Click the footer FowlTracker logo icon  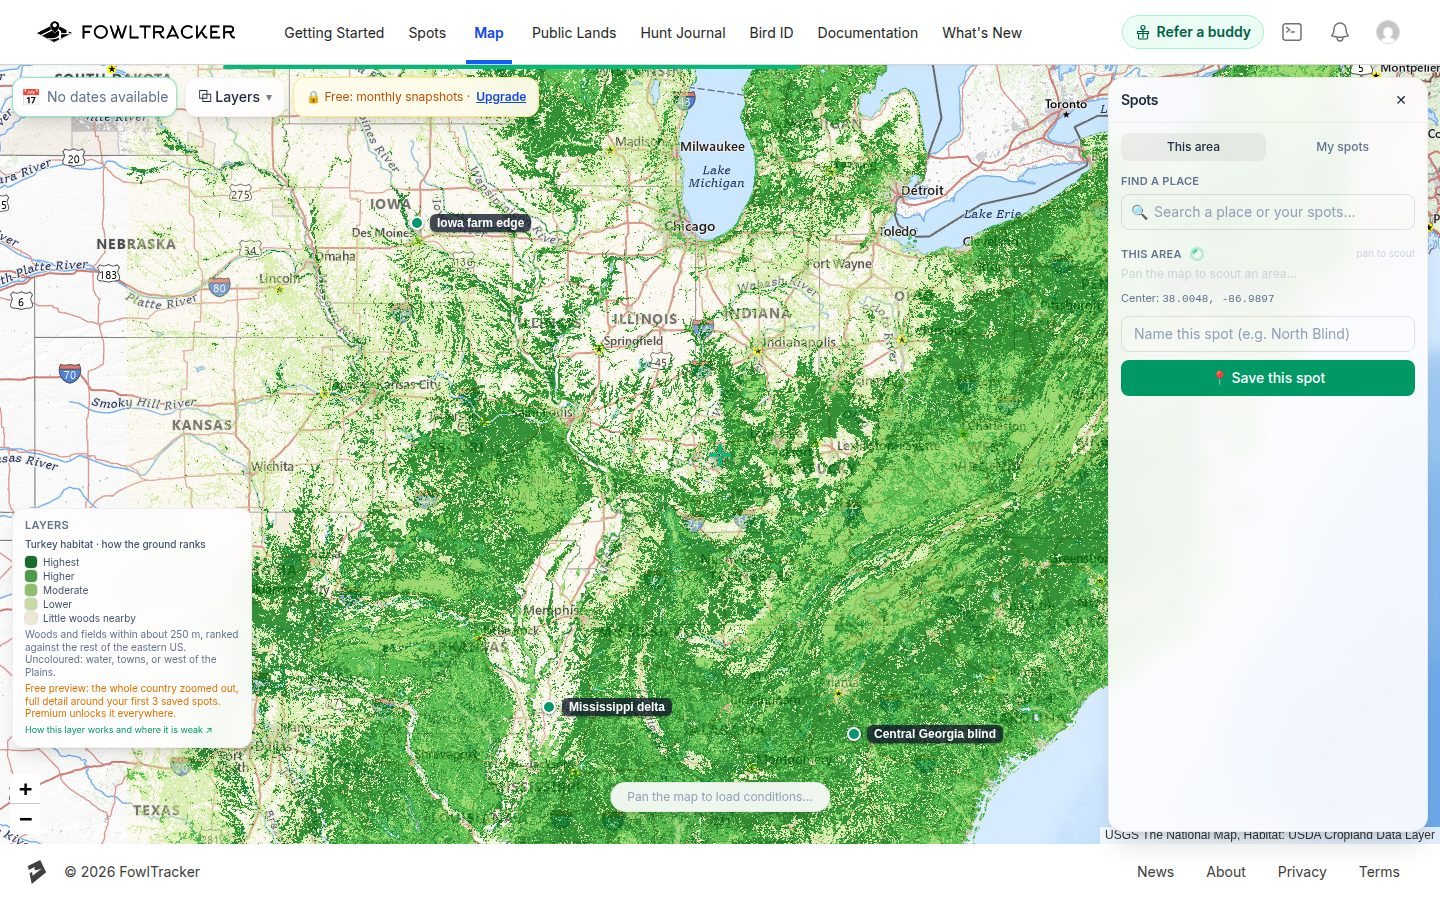pyautogui.click(x=37, y=872)
